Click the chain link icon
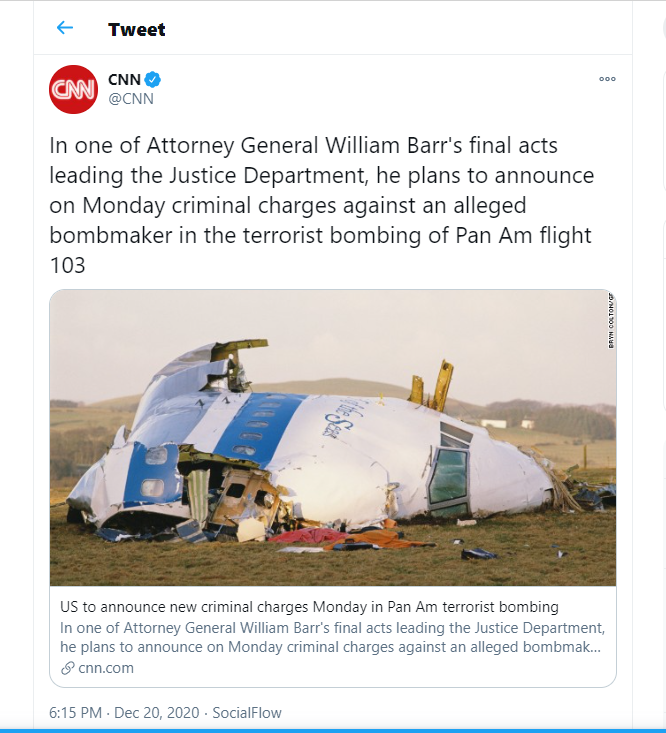 [x=68, y=668]
